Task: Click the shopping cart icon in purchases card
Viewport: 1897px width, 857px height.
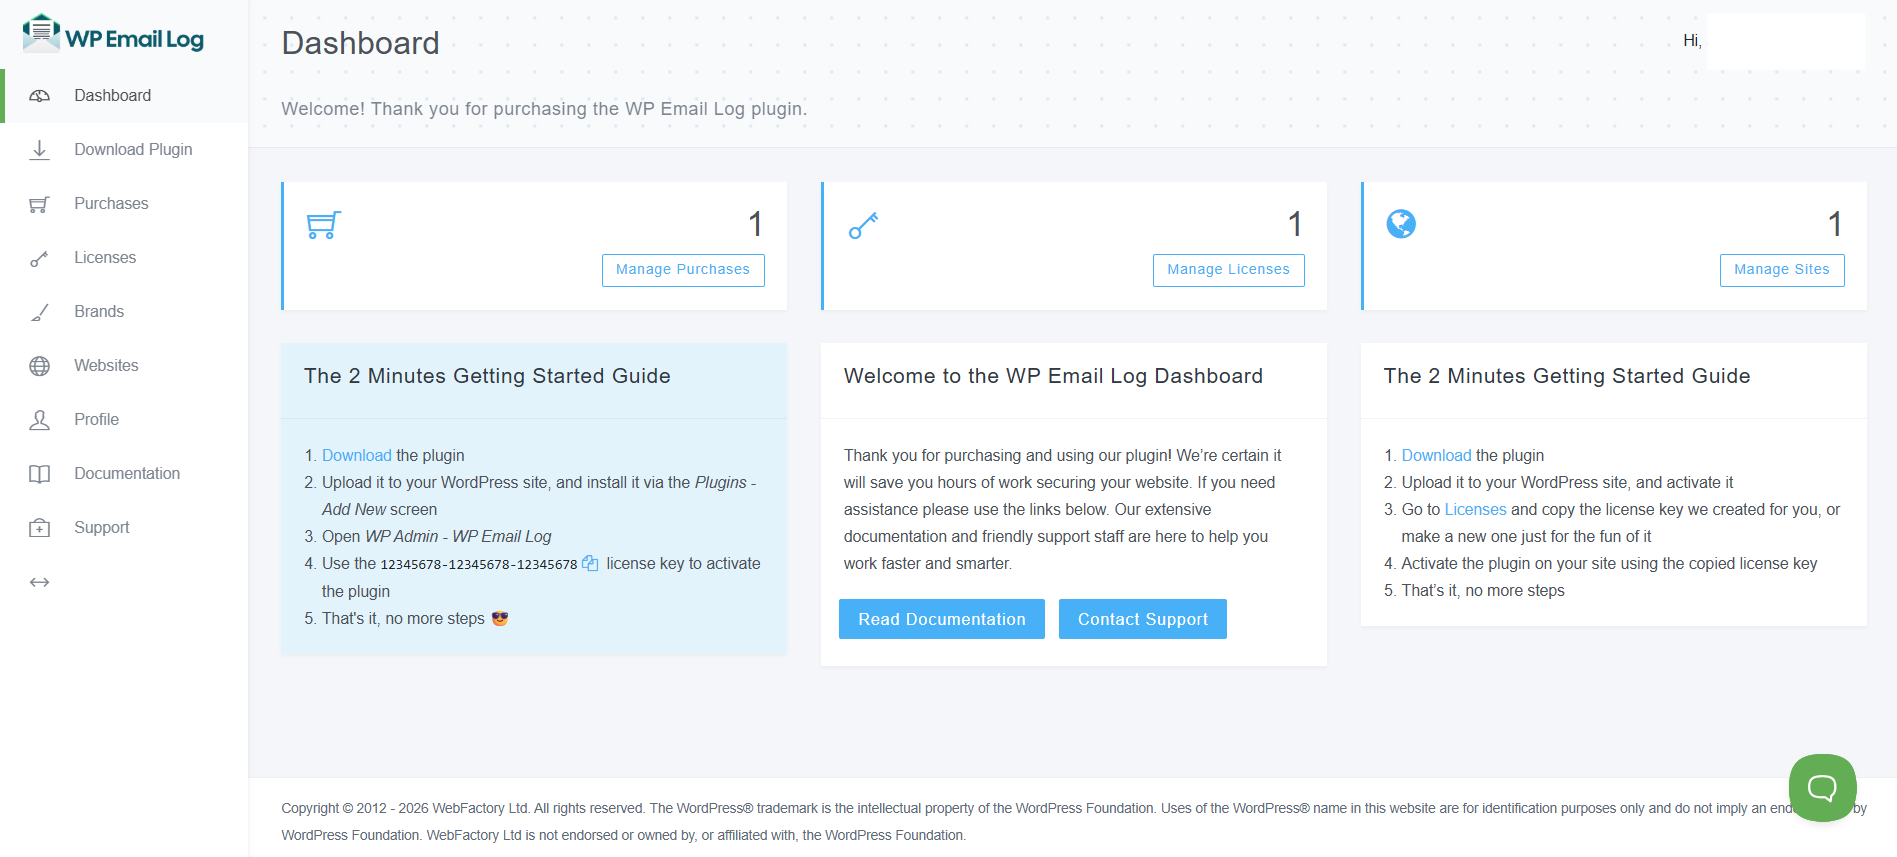Action: point(323,225)
